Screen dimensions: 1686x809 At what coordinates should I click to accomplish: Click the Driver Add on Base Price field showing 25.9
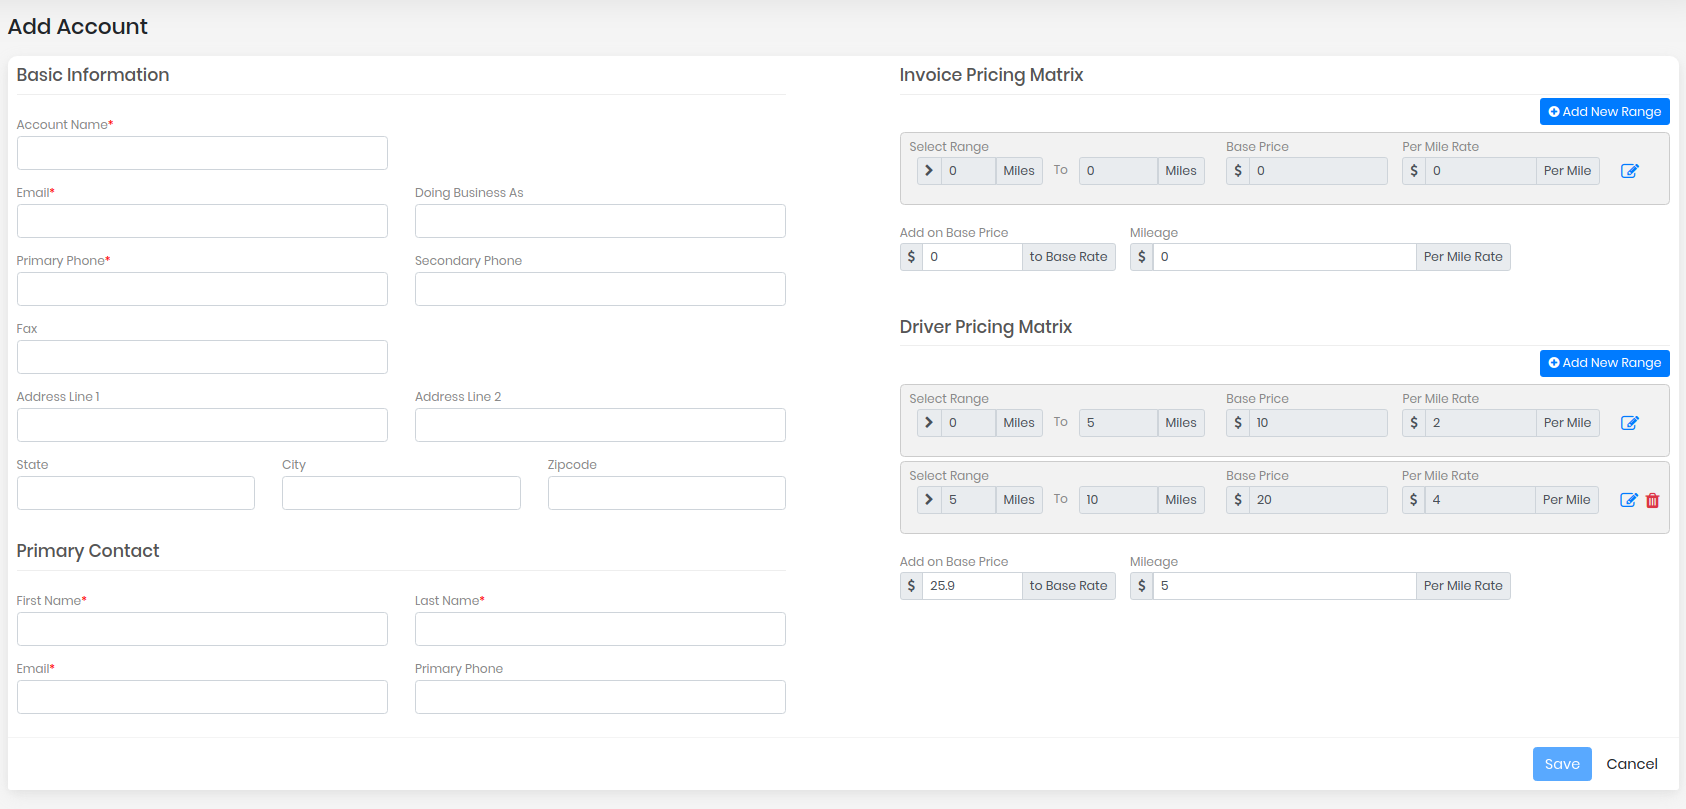(x=972, y=586)
